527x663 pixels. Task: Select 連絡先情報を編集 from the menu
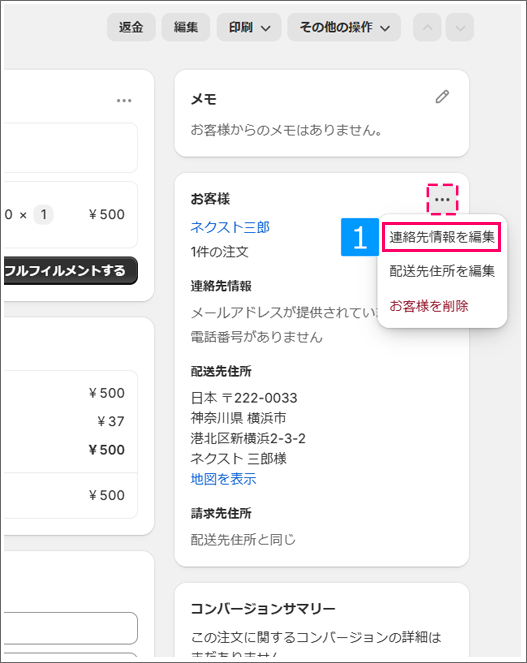(x=442, y=237)
